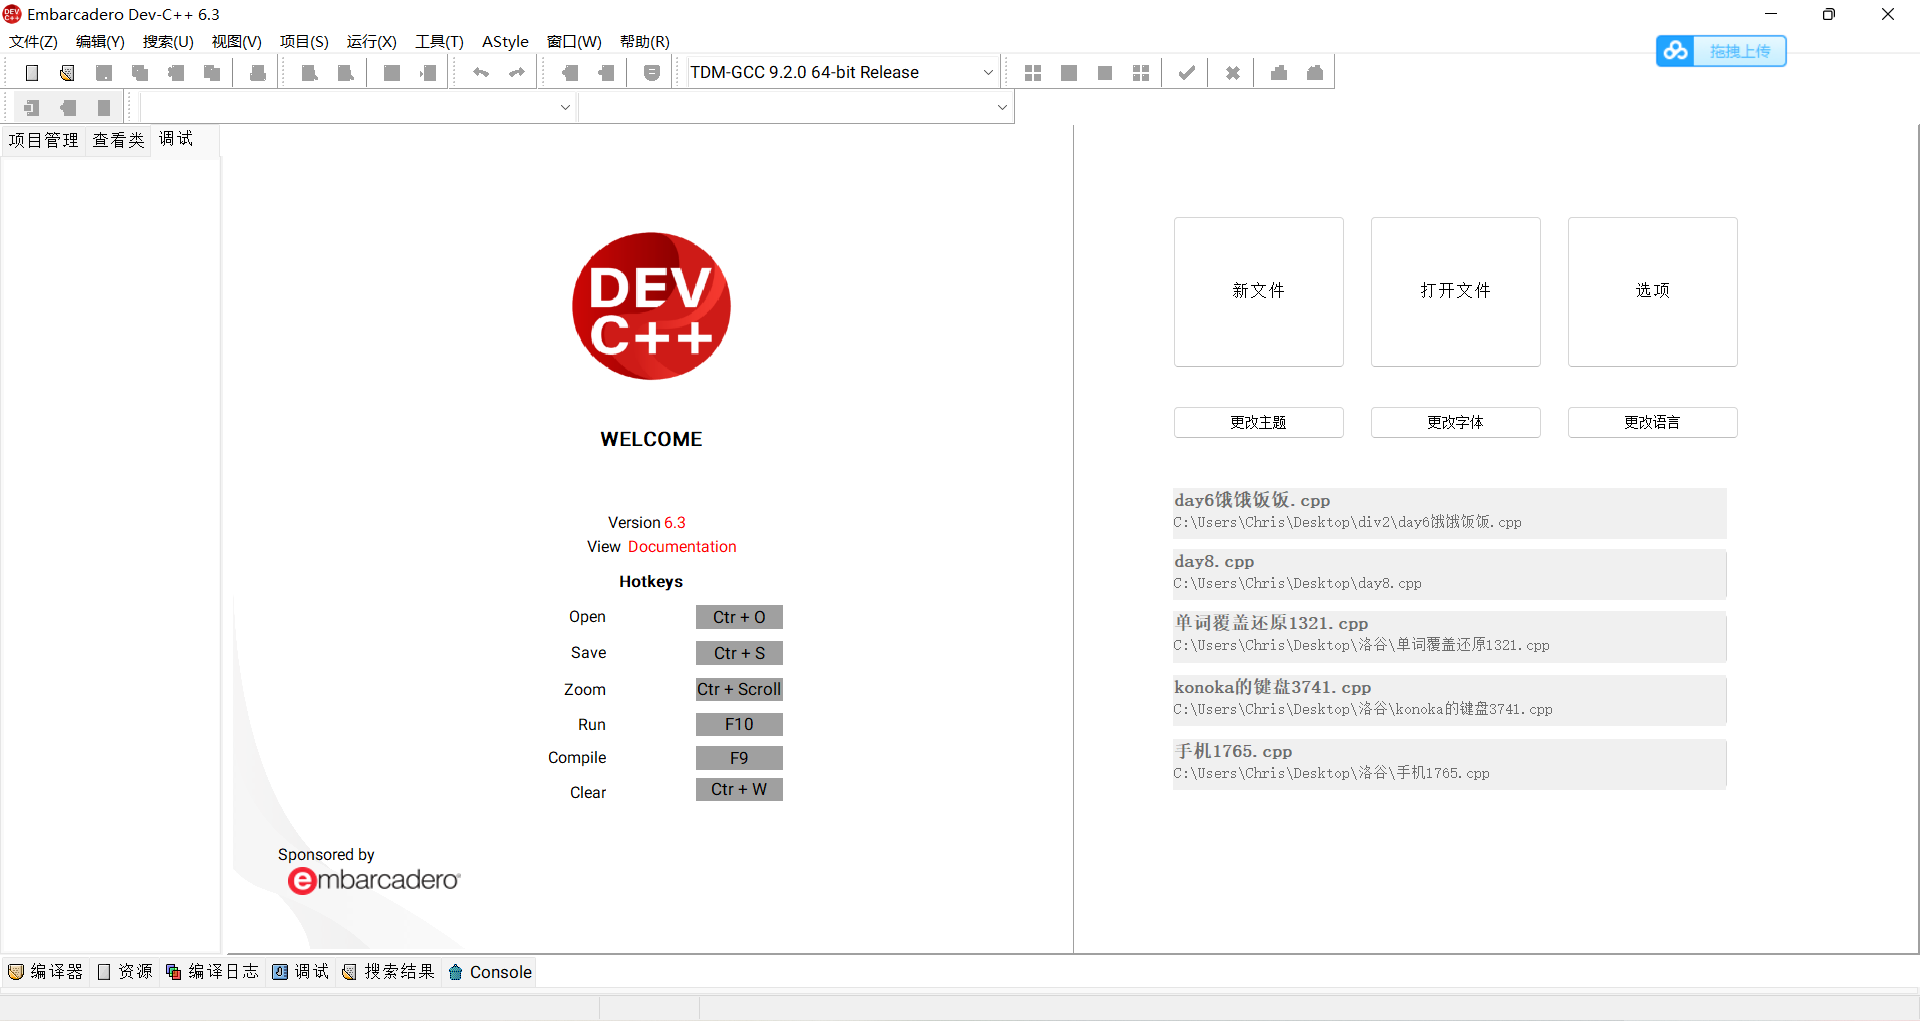Open the 搜索结果 bottom tab
This screenshot has width=1920, height=1021.
[388, 972]
